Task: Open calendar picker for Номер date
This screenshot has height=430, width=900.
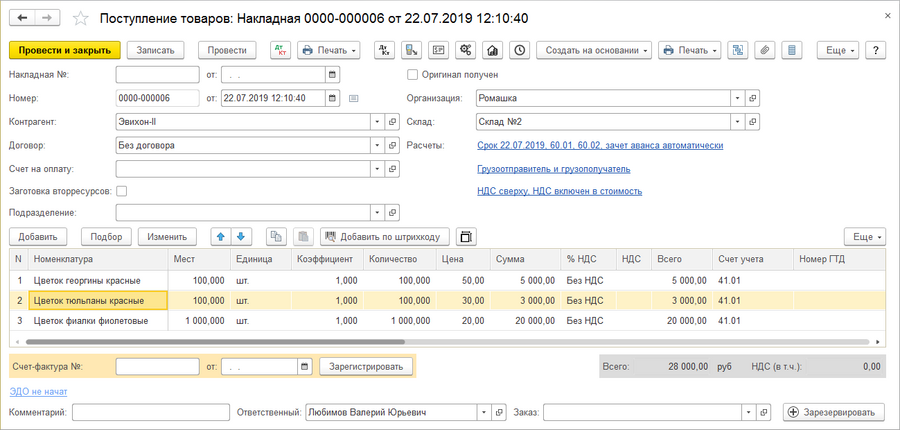Action: pos(333,98)
